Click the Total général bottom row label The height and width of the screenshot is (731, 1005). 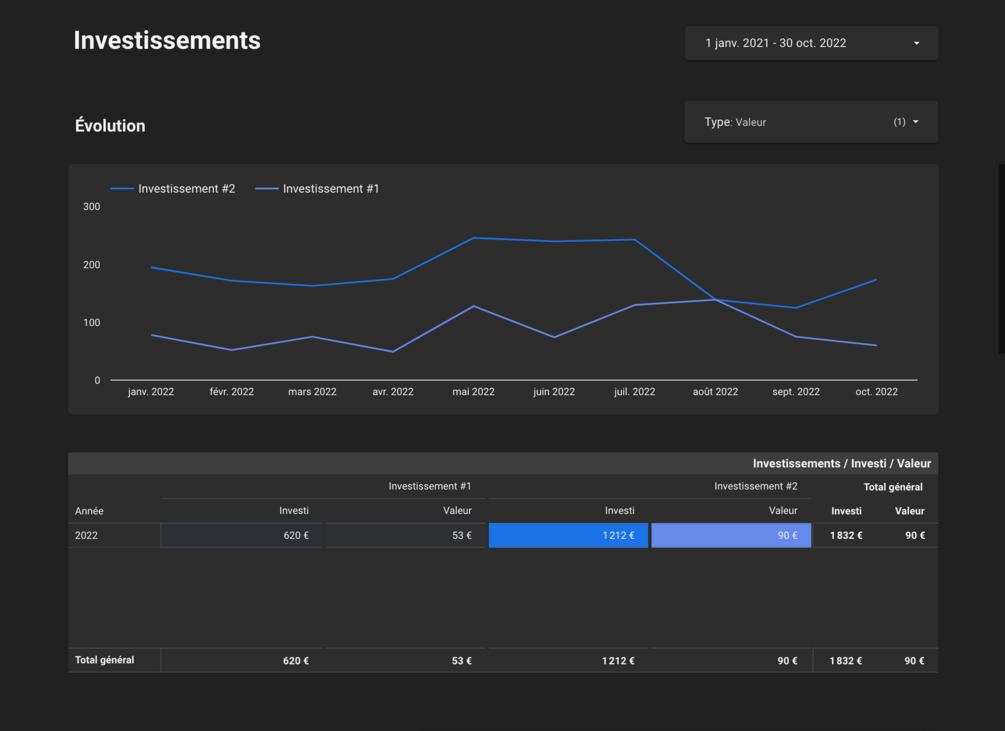point(104,660)
